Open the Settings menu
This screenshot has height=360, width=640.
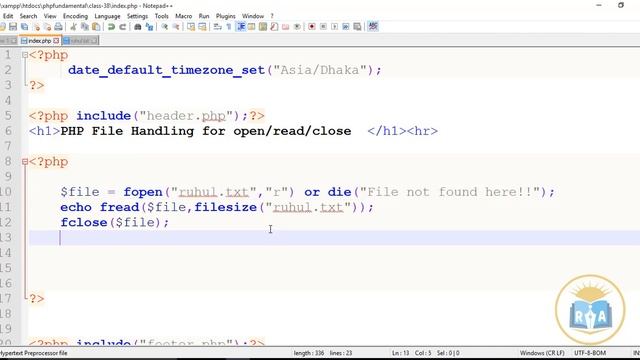coord(137,16)
